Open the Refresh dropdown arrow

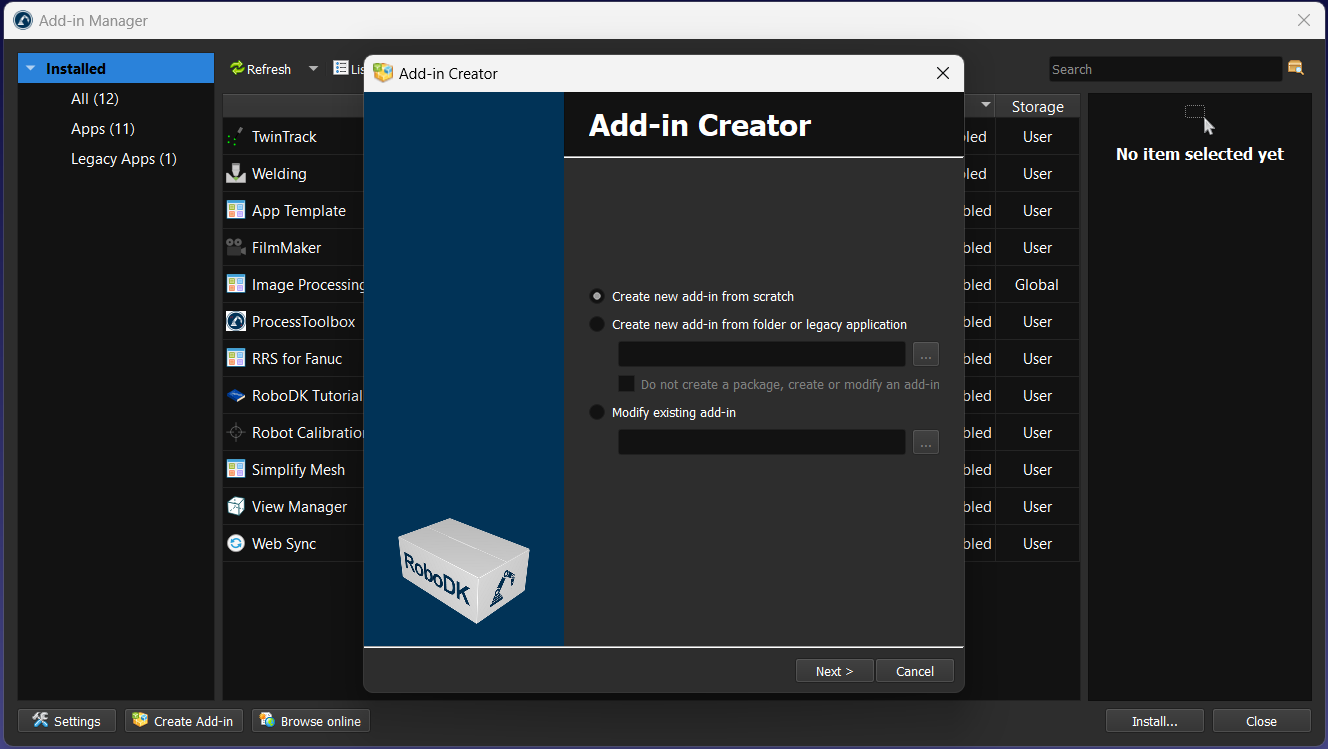click(313, 69)
